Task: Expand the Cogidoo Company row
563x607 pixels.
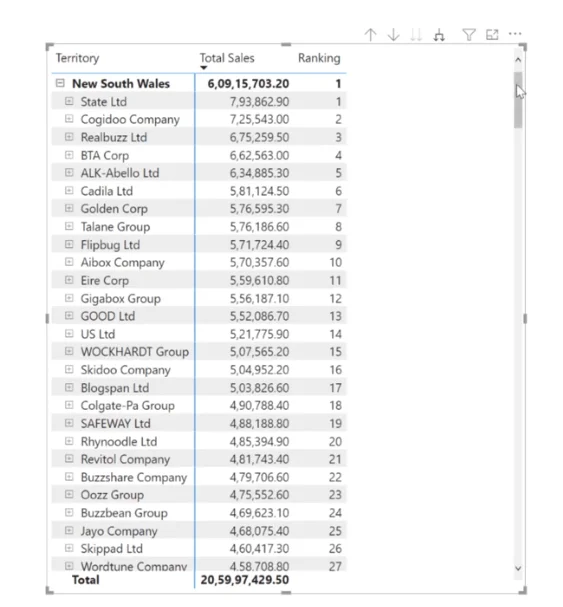Action: click(69, 119)
